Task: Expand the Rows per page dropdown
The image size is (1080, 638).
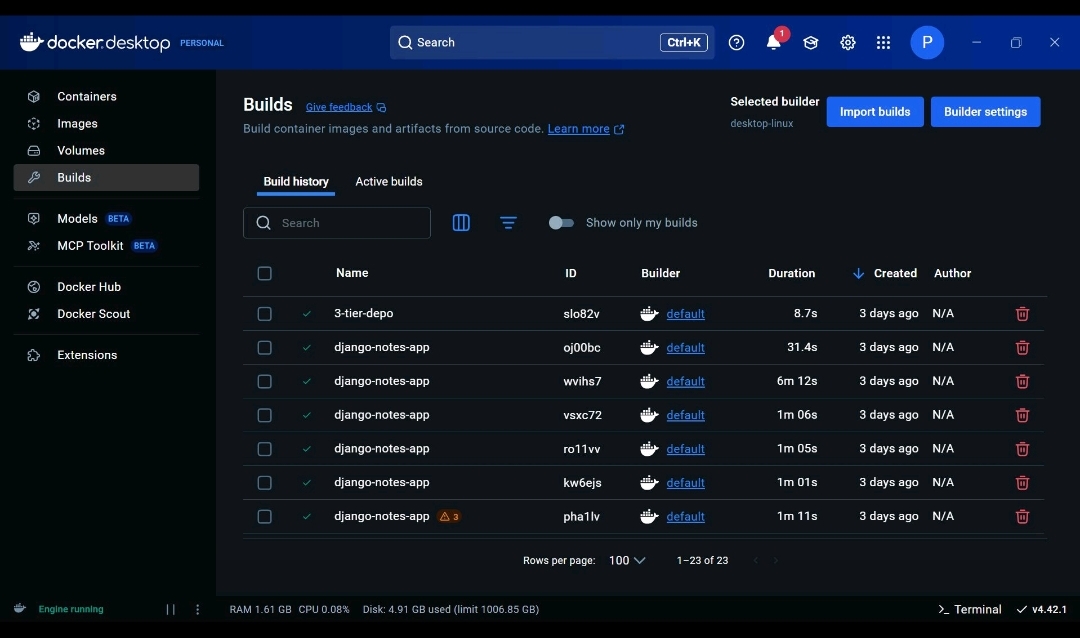Action: pos(627,561)
